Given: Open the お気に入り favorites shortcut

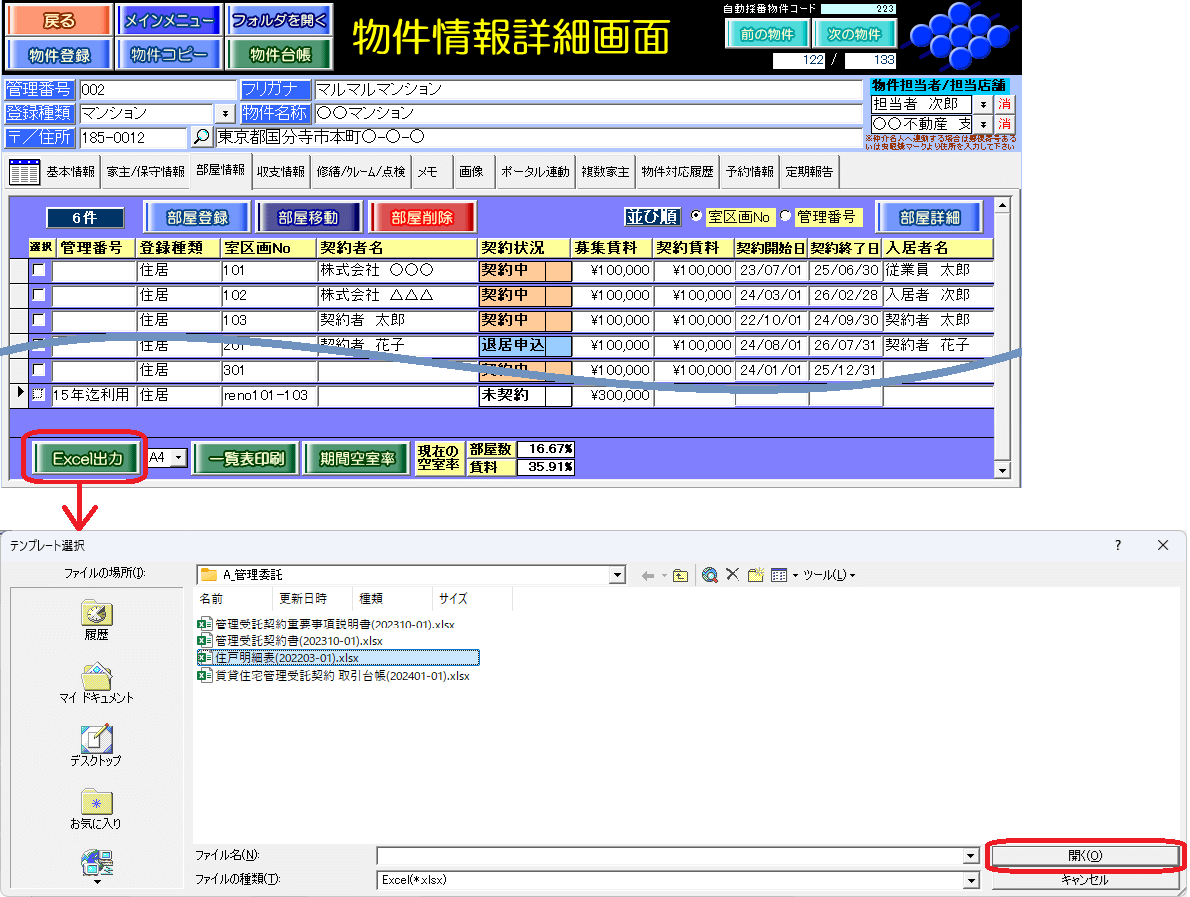Looking at the screenshot, I should (96, 809).
